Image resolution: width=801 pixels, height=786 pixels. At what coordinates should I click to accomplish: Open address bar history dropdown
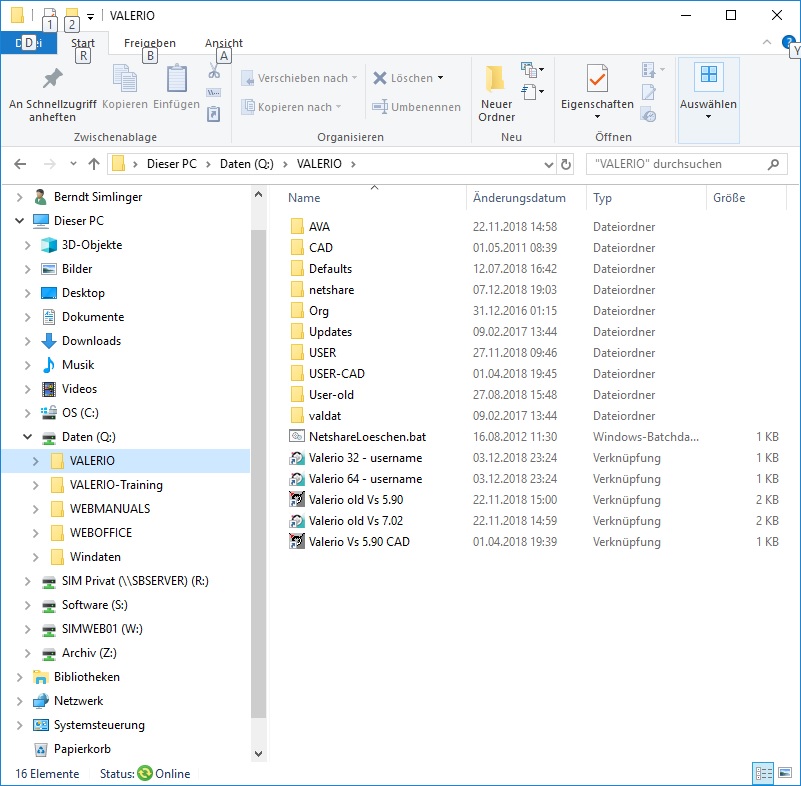click(x=549, y=164)
